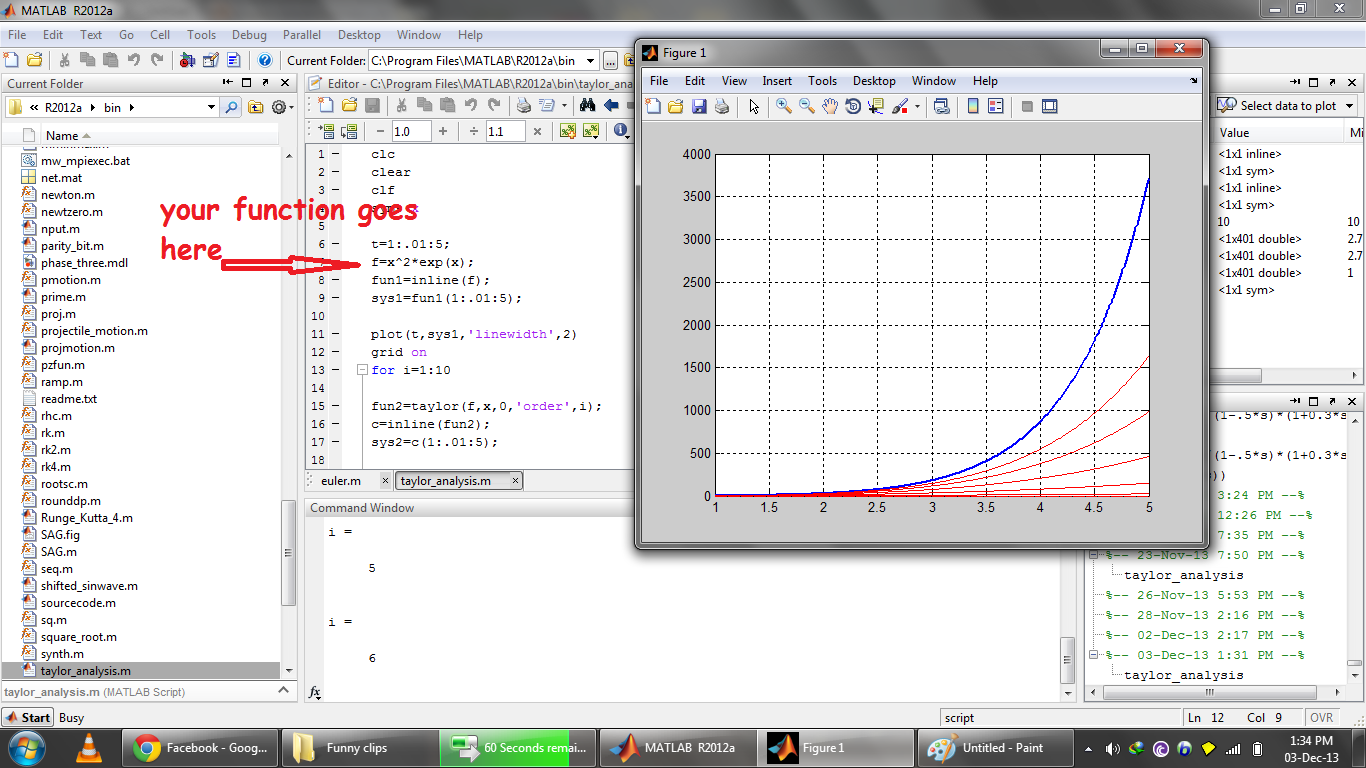This screenshot has width=1366, height=768.
Task: Click the 1.1 multiply value field
Action: (505, 131)
